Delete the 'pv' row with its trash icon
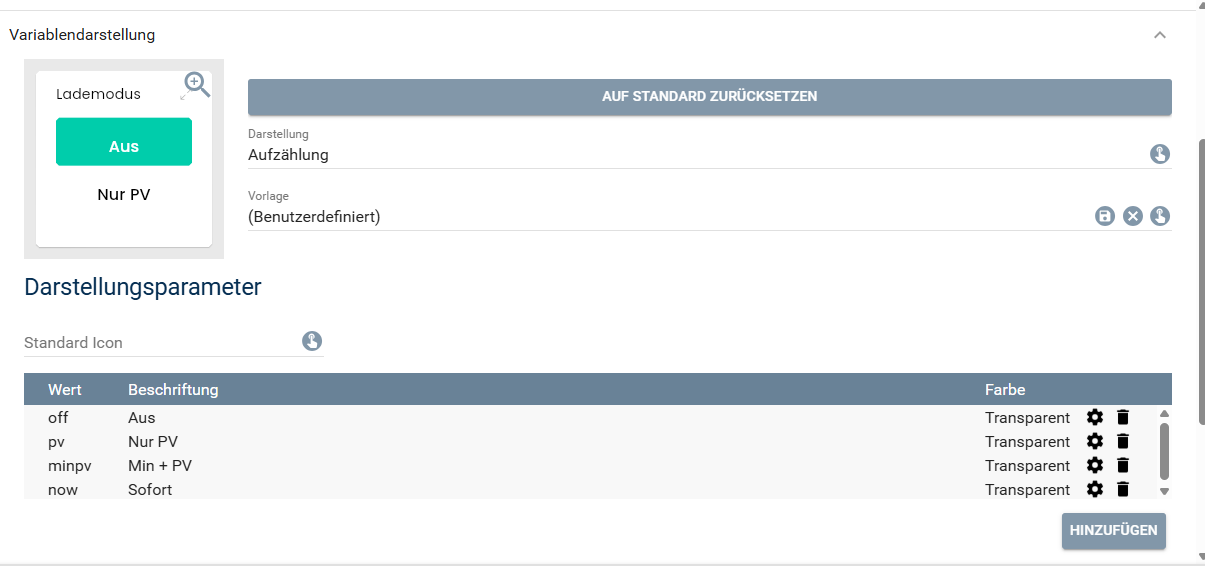 [x=1123, y=442]
